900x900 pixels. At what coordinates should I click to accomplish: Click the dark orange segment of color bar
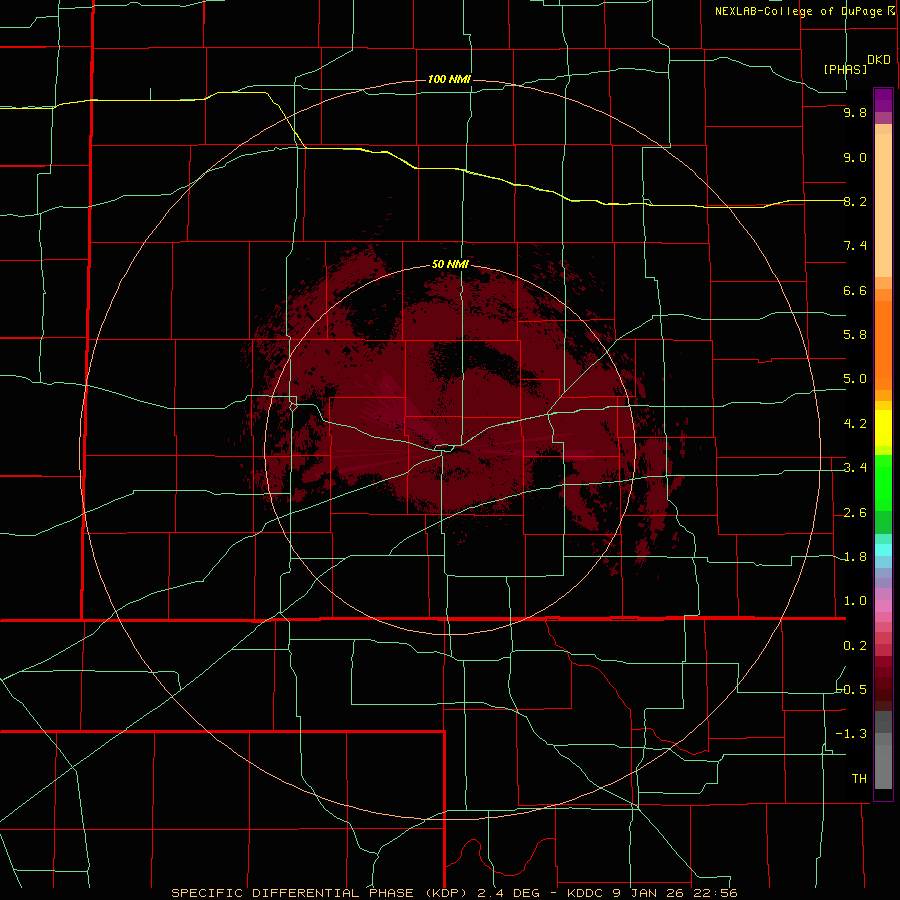pos(883,344)
